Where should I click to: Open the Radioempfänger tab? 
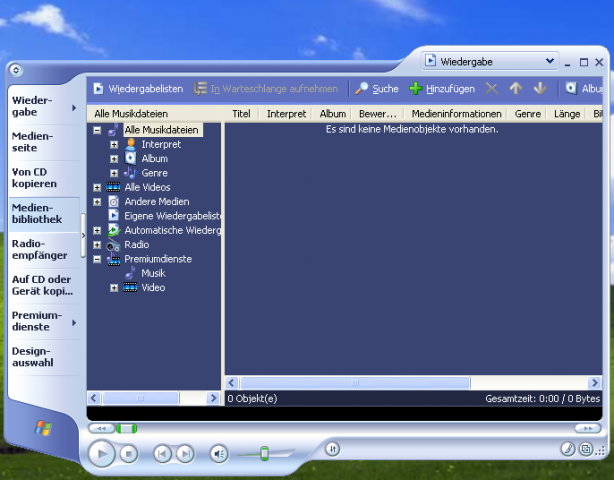click(43, 249)
